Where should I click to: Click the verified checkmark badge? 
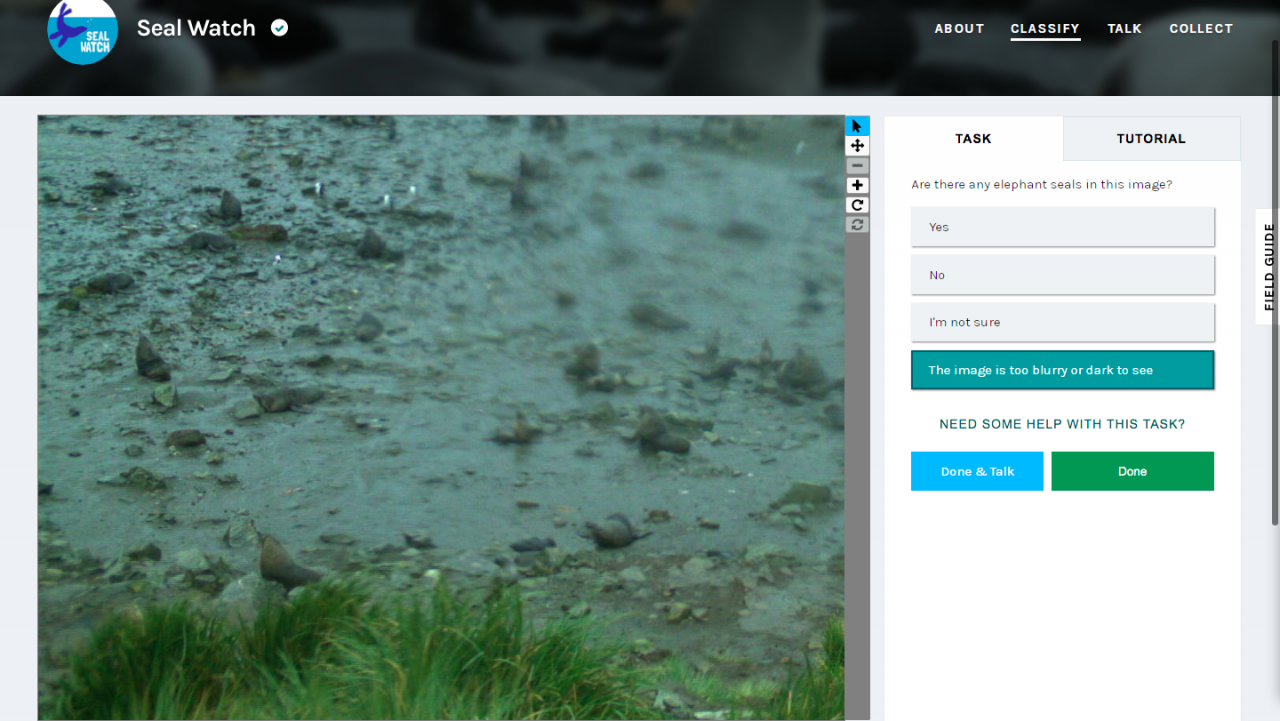point(280,28)
